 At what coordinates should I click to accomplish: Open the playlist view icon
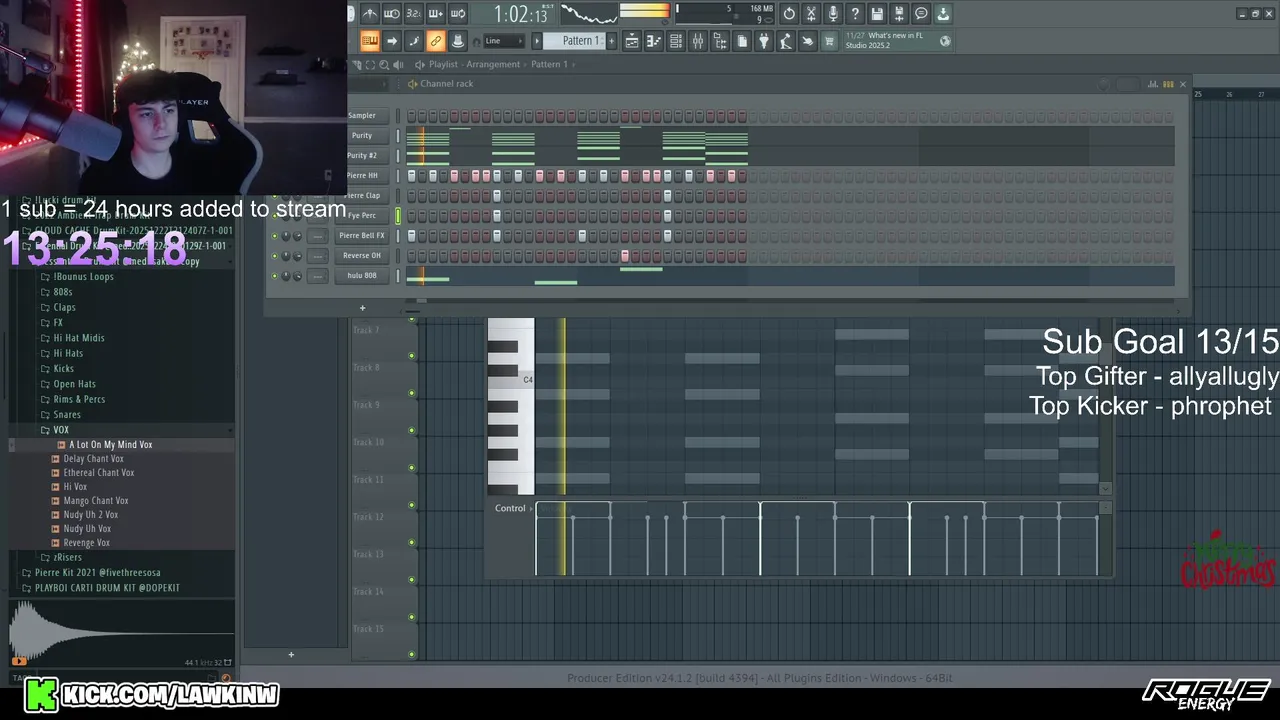pos(632,41)
